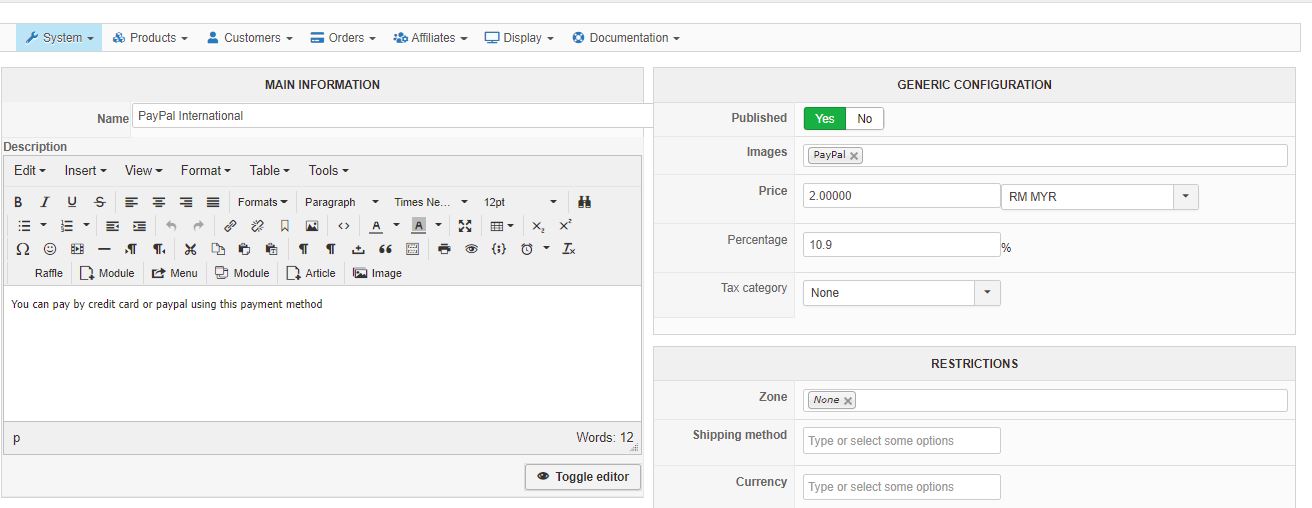This screenshot has width=1312, height=508.
Task: Click into the Percentage input field
Action: pos(900,245)
